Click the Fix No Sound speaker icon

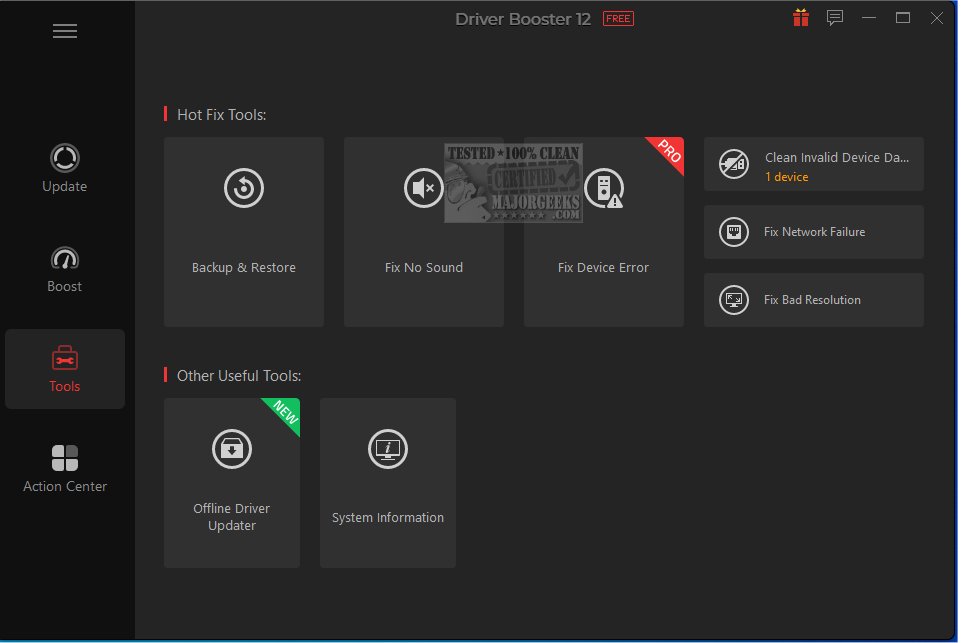(424, 188)
